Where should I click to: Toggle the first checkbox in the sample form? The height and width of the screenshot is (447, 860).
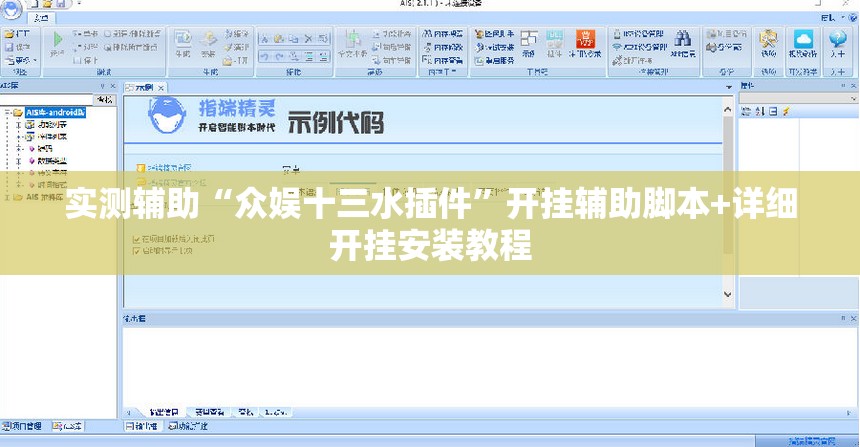(x=137, y=239)
